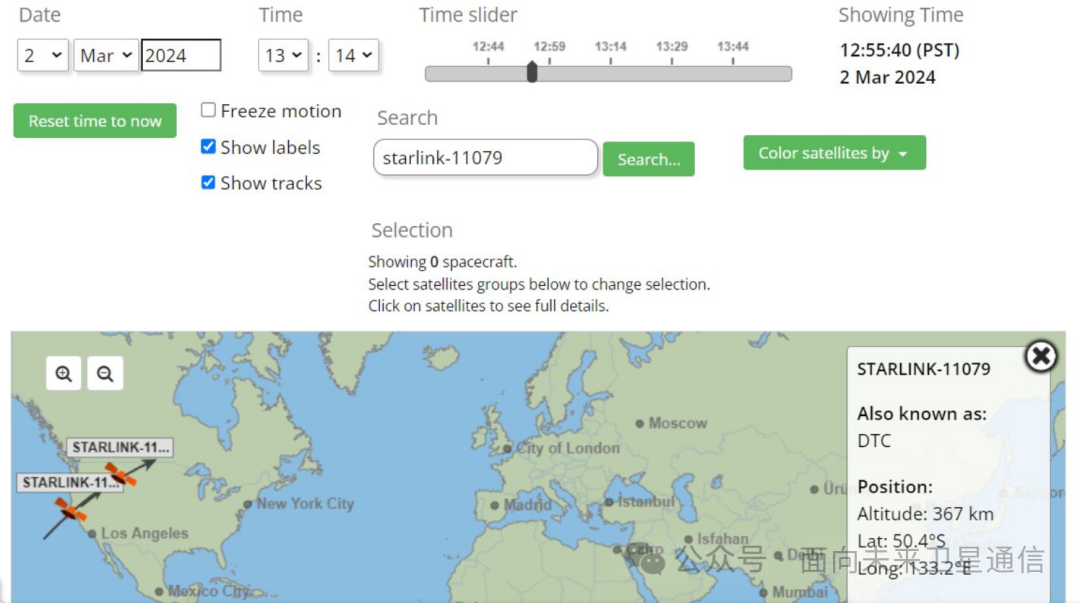Click the Showing 0 spacecraft text
Screen dimensions: 1080x603
[442, 262]
